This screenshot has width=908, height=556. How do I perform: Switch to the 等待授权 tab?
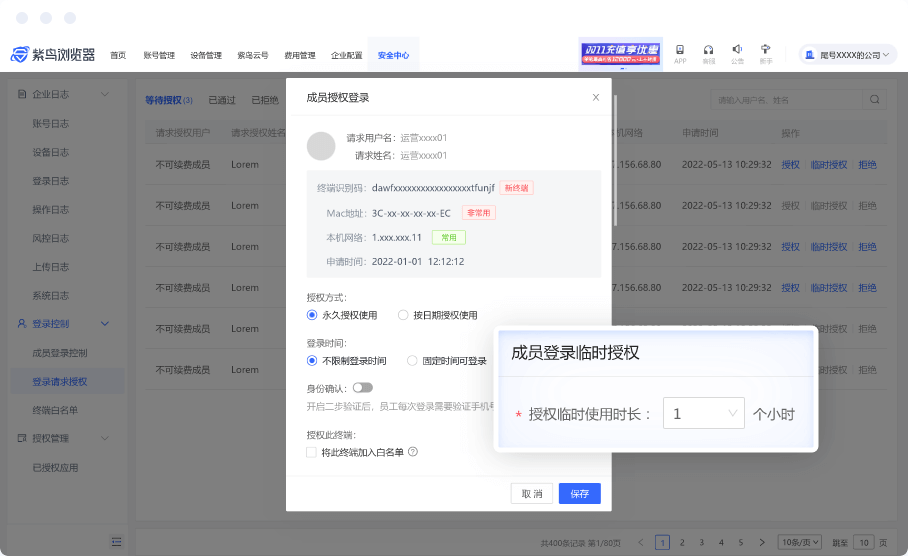coord(169,100)
